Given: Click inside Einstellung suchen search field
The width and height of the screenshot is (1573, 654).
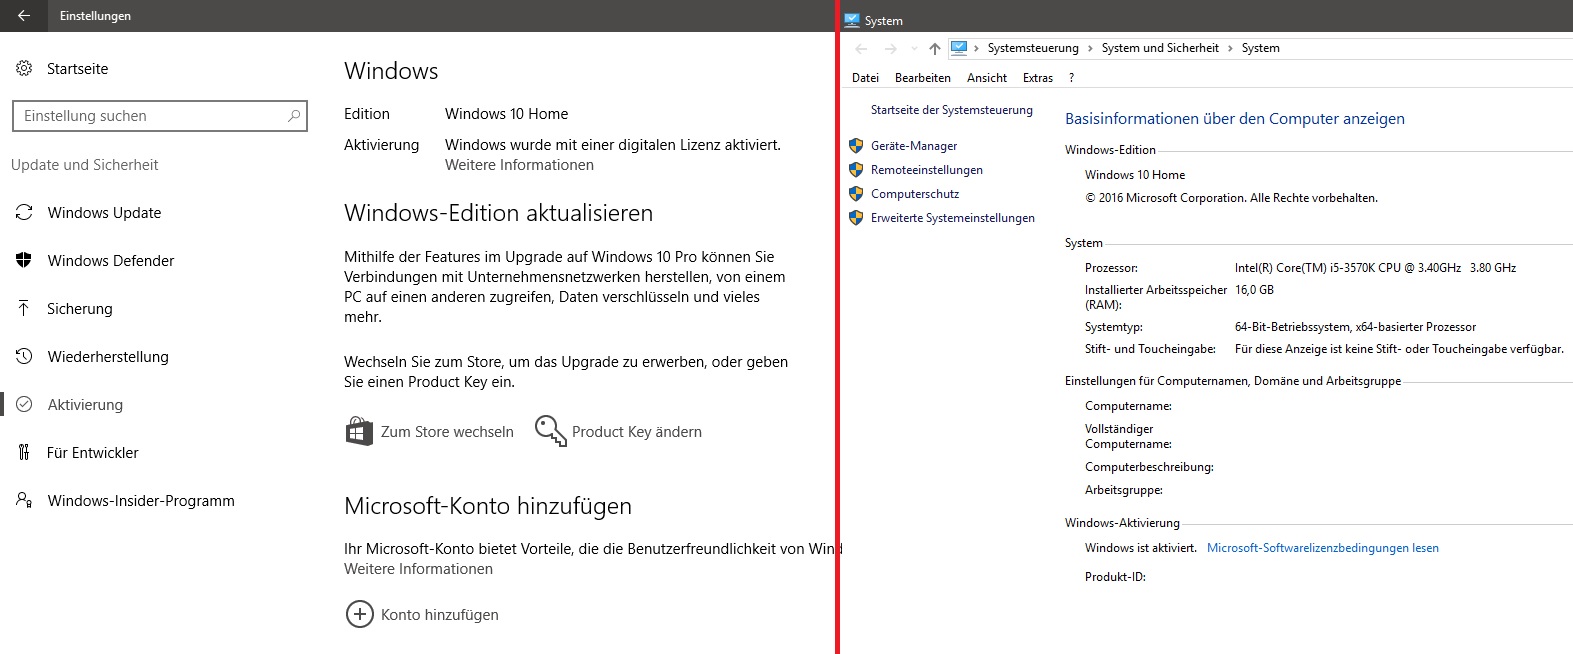Looking at the screenshot, I should 160,116.
